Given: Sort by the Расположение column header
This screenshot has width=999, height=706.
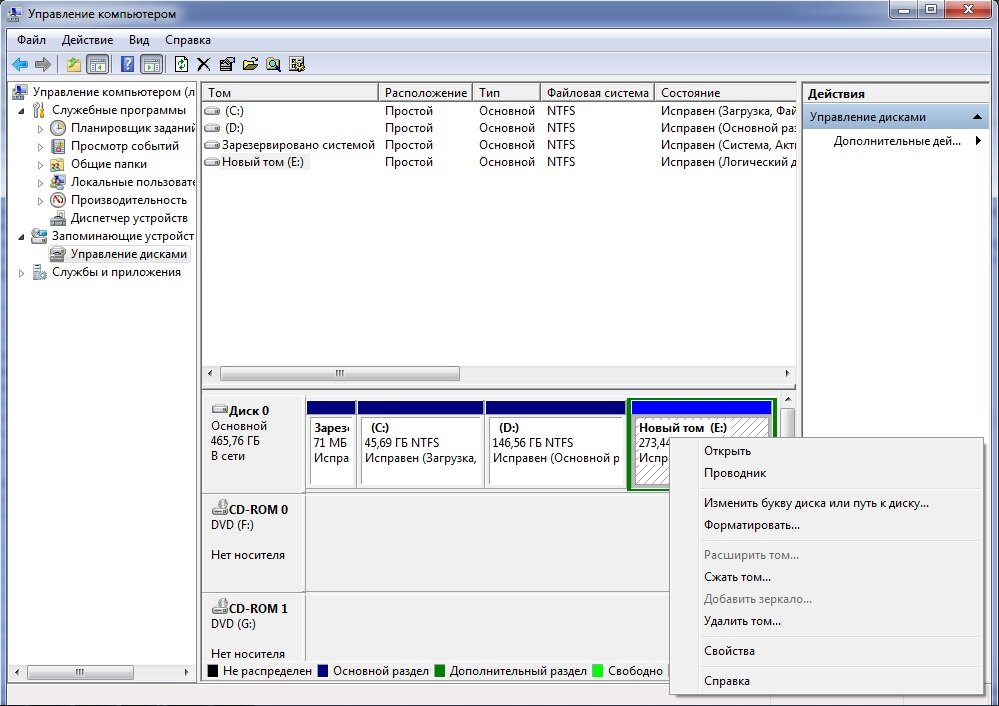Looking at the screenshot, I should click(x=426, y=92).
